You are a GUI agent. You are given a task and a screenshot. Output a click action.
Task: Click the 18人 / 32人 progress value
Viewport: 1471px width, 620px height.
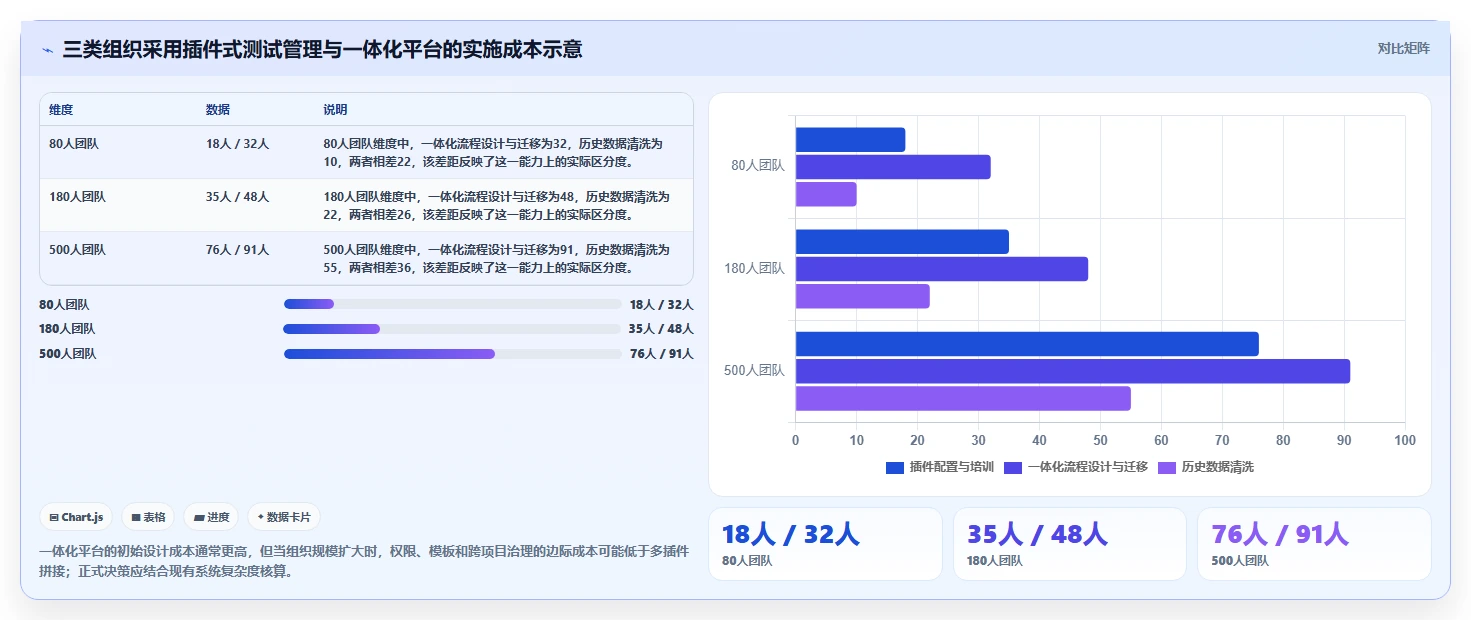tap(661, 304)
